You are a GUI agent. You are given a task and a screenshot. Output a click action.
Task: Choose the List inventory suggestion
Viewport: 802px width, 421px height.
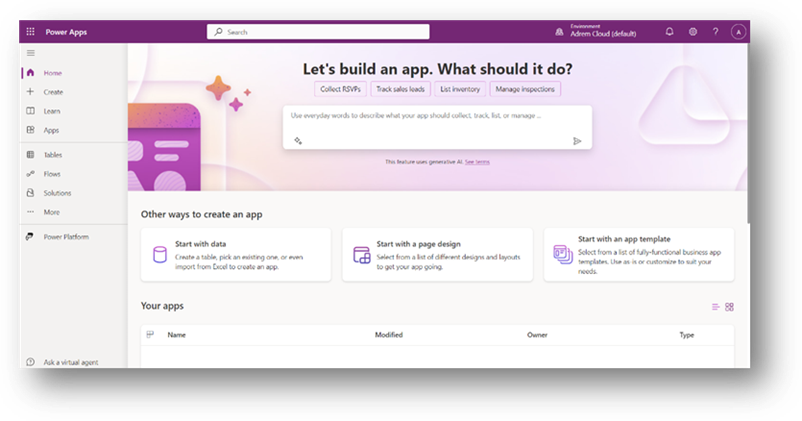pos(460,89)
